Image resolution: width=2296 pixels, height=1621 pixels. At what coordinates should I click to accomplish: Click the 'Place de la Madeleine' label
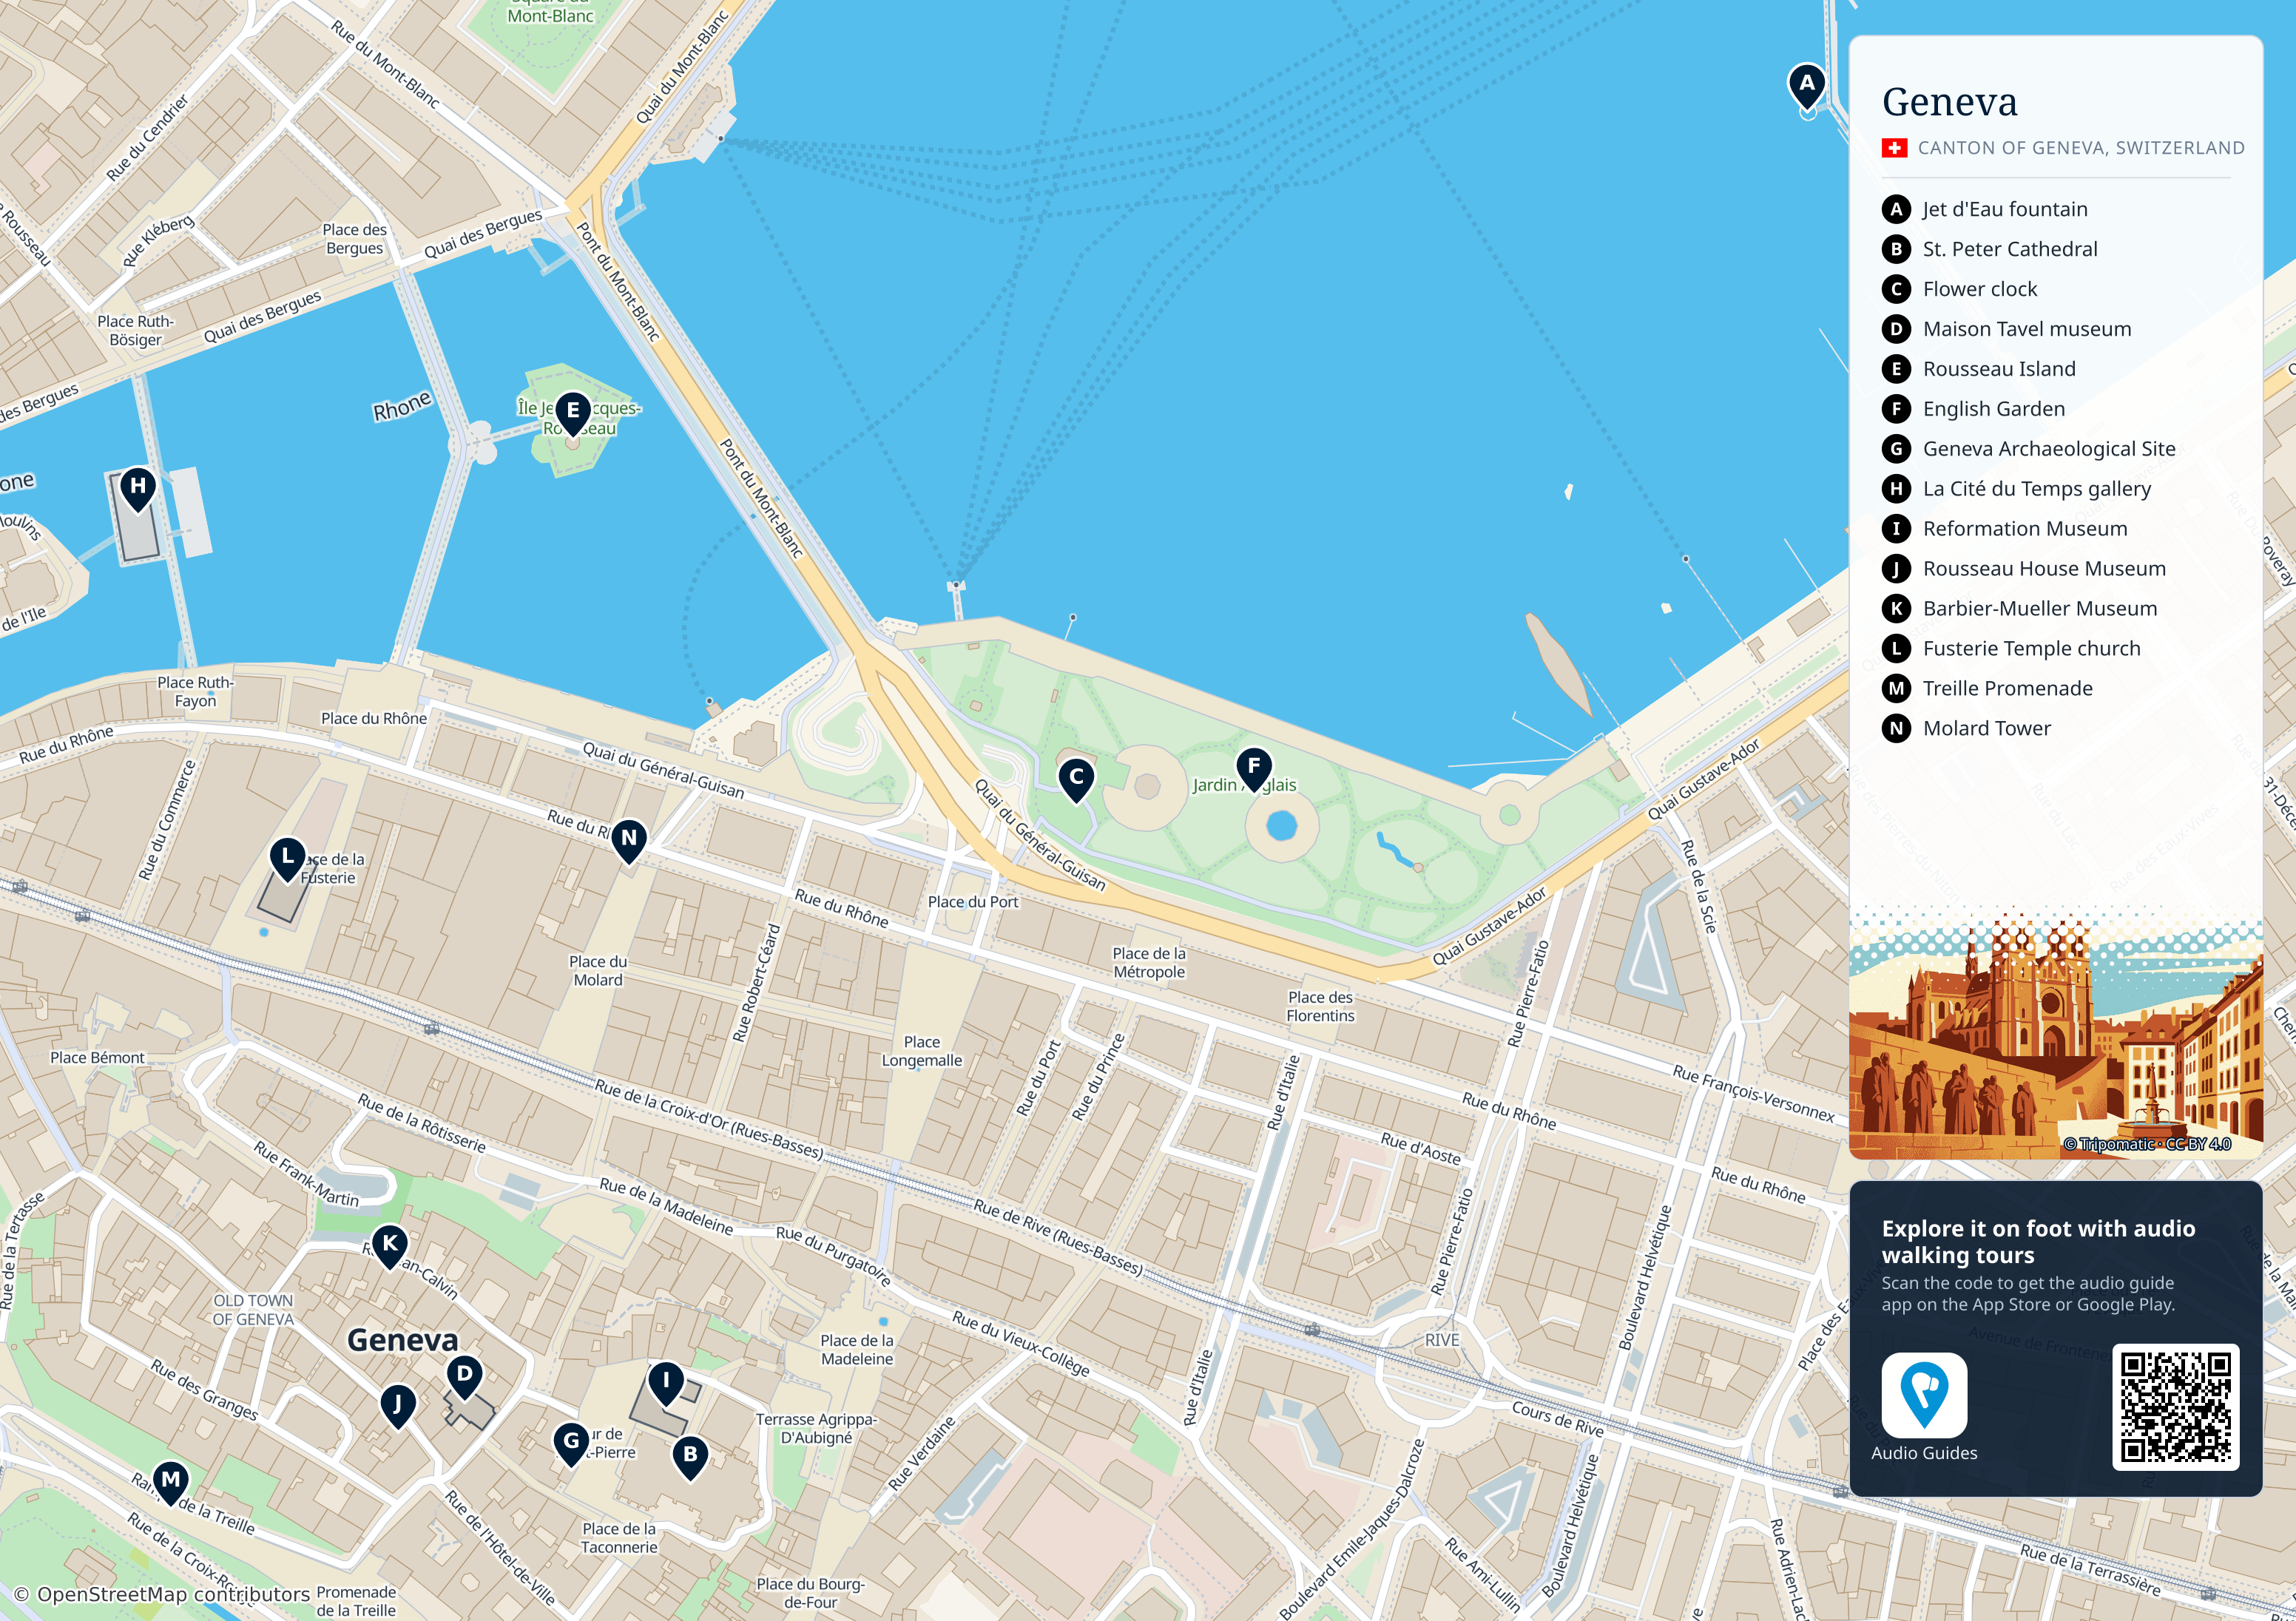tap(857, 1350)
